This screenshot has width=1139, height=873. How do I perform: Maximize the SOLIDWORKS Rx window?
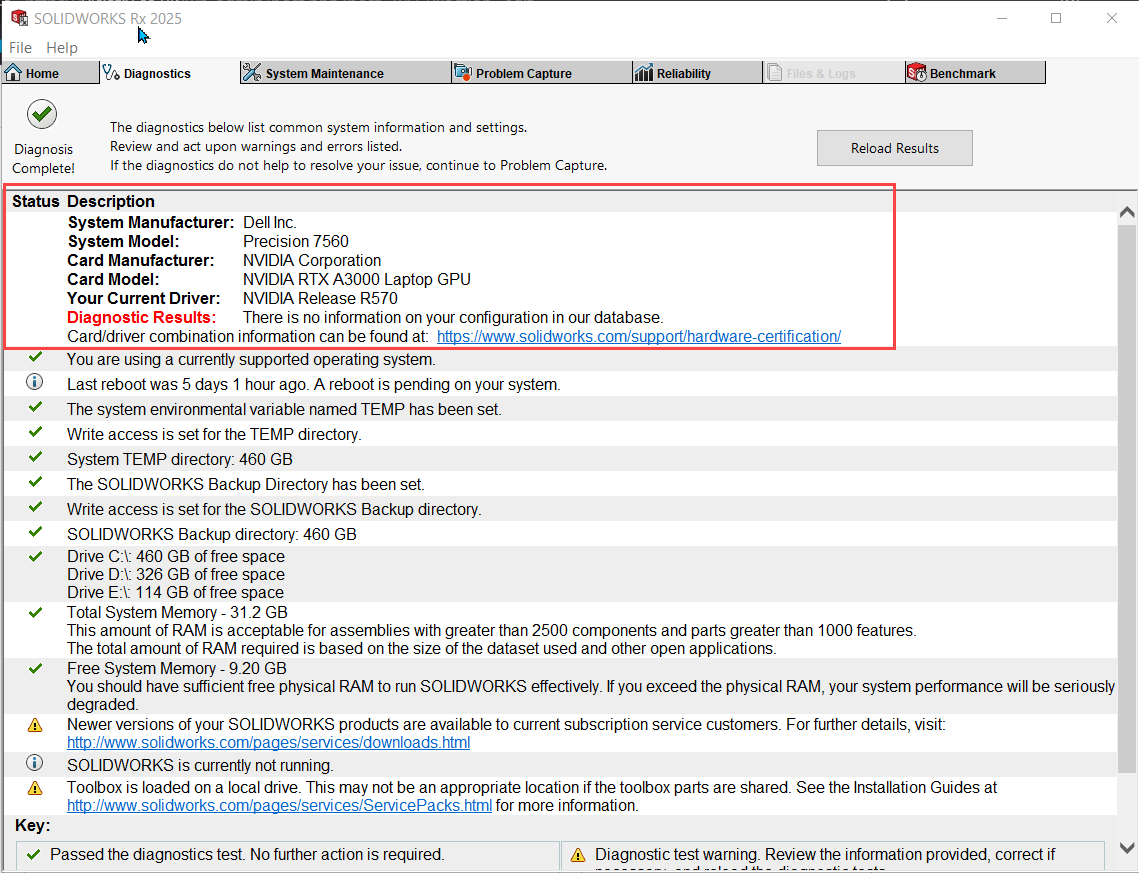(x=1056, y=18)
